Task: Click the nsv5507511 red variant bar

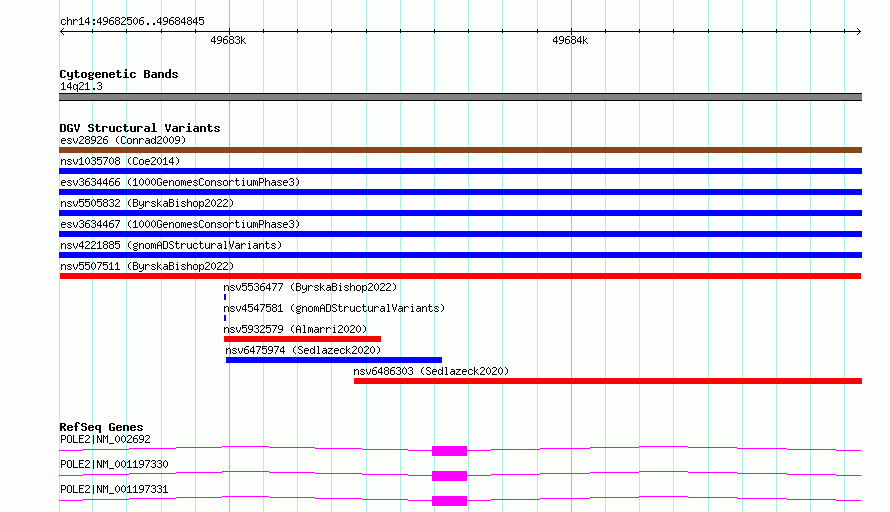Action: tap(460, 276)
